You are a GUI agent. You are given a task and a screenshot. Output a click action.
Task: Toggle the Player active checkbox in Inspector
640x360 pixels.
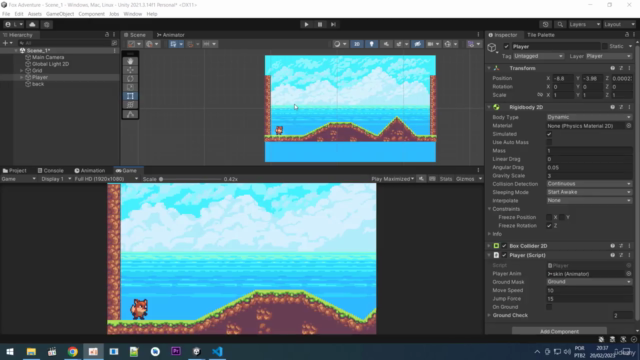pos(506,47)
